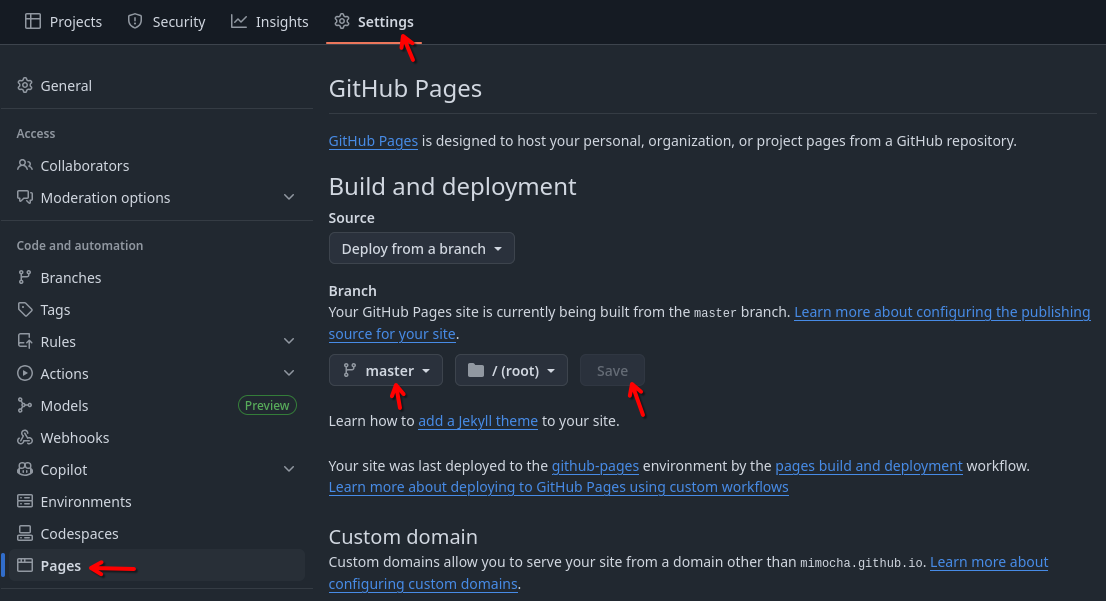This screenshot has height=601, width=1106.
Task: Select Pages in the sidebar
Action: point(157,565)
